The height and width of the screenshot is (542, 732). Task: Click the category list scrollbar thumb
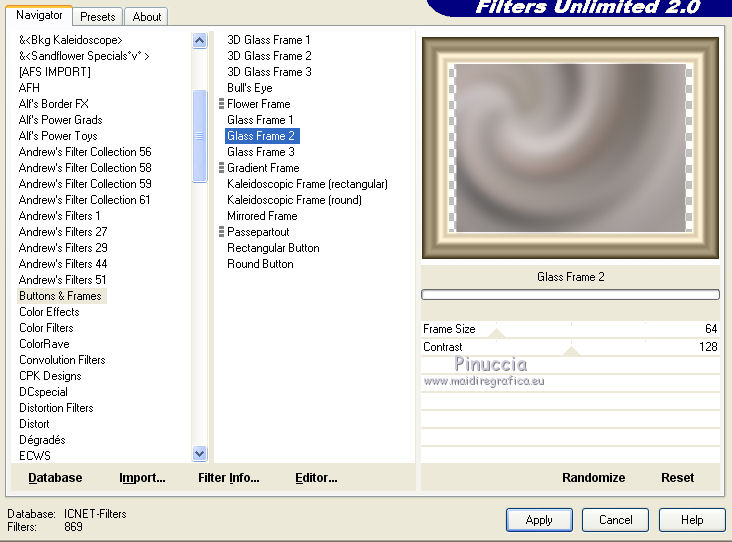[199, 136]
